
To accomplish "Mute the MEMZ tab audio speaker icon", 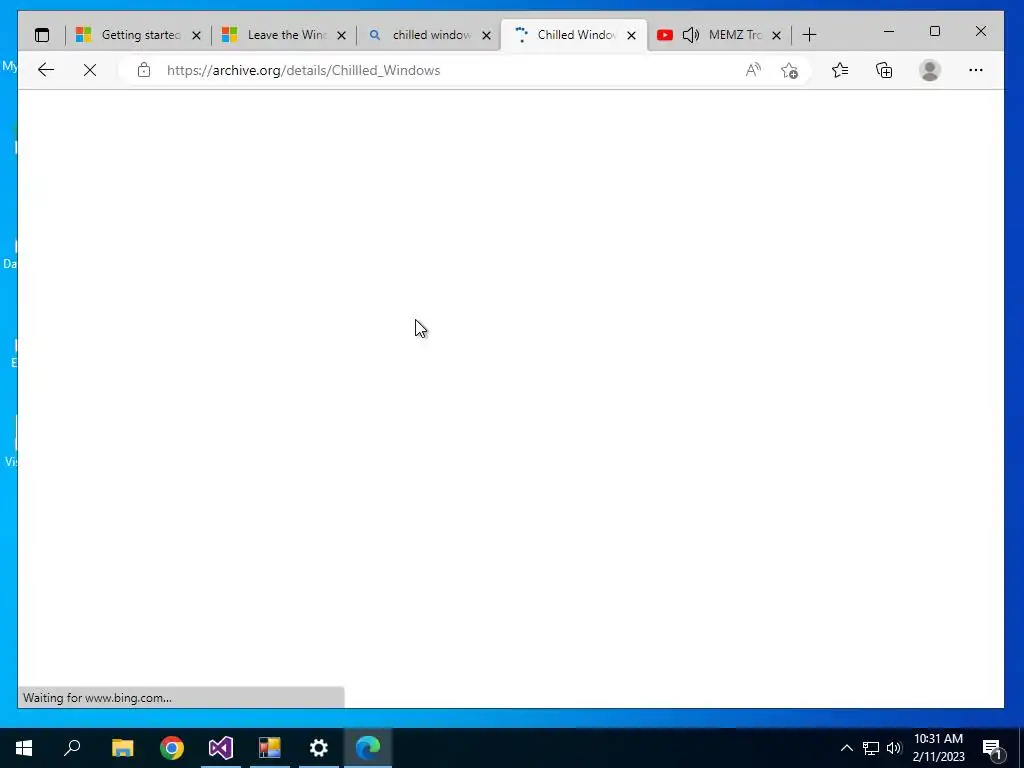I will (x=690, y=35).
